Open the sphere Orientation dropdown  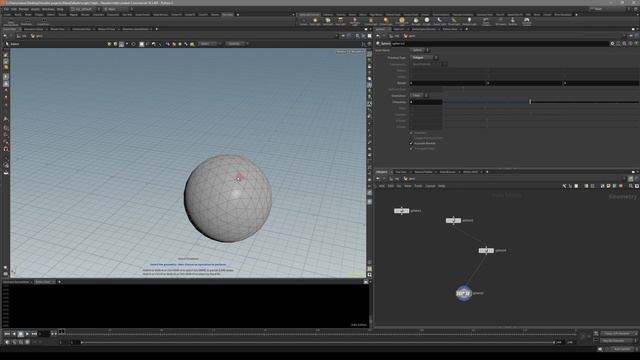419,96
